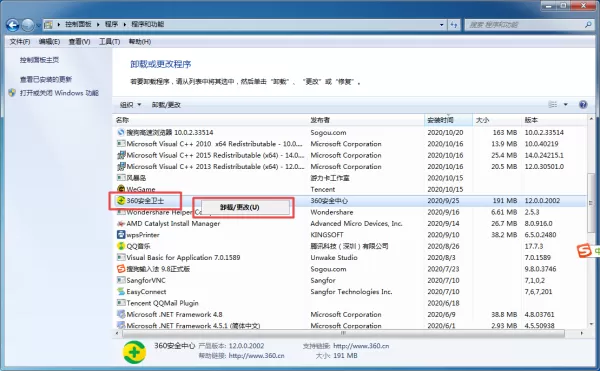The image size is (600, 371).
Task: Click the vertical scrollbar down arrow
Action: (591, 325)
